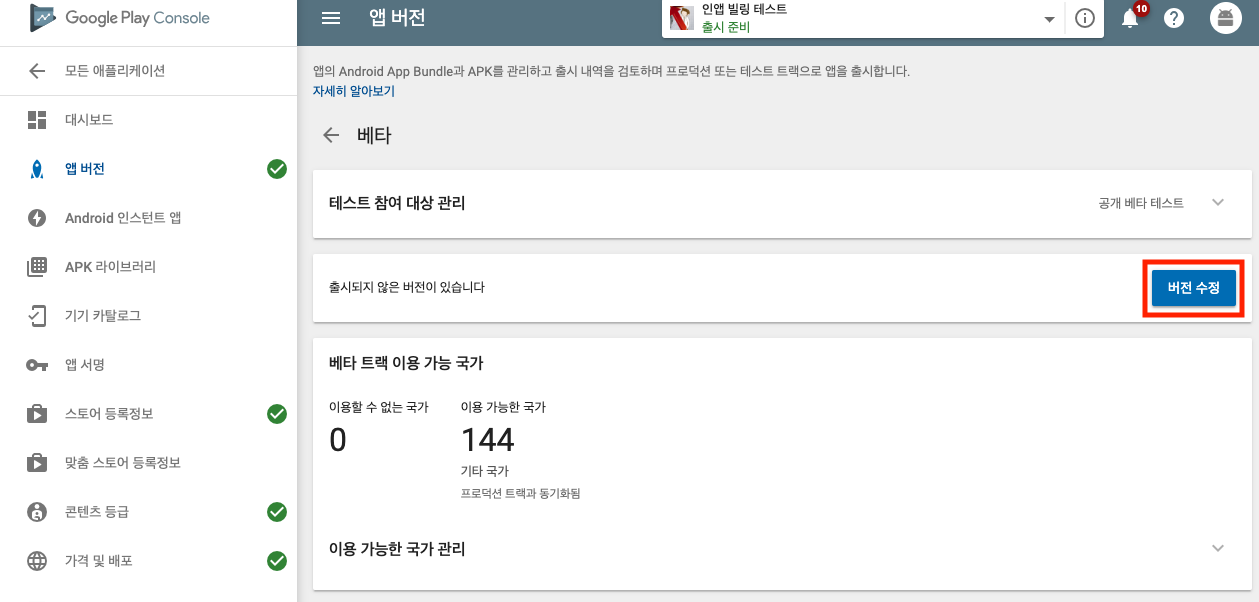
Task: Click the 공개 베타 테스트 label
Action: [x=1141, y=203]
